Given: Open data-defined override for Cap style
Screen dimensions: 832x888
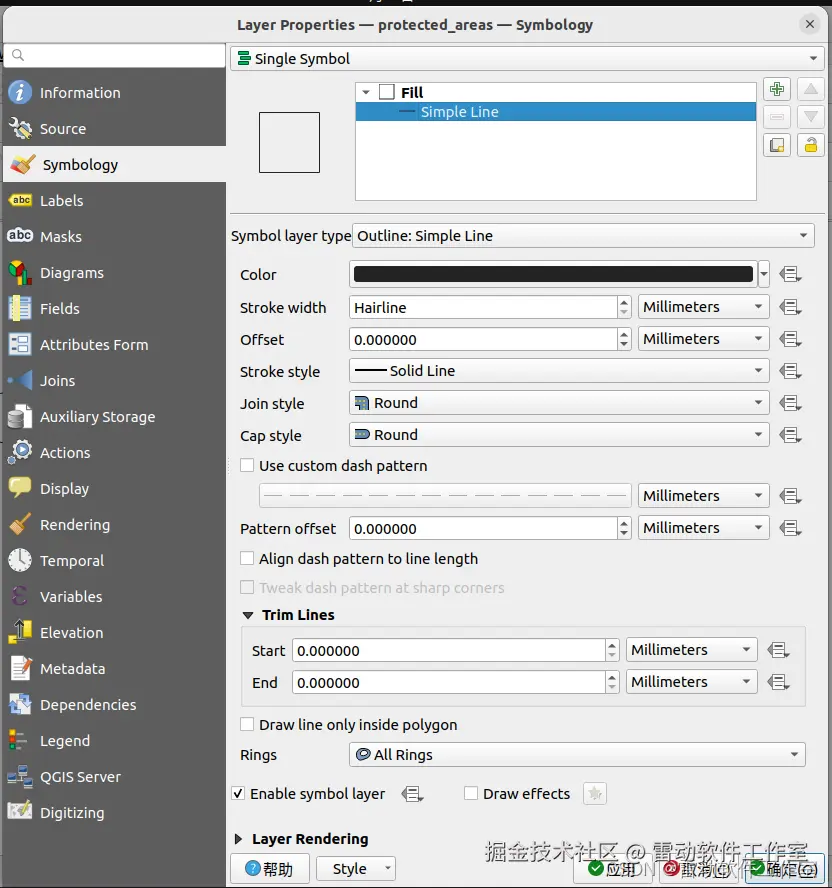Looking at the screenshot, I should point(790,436).
